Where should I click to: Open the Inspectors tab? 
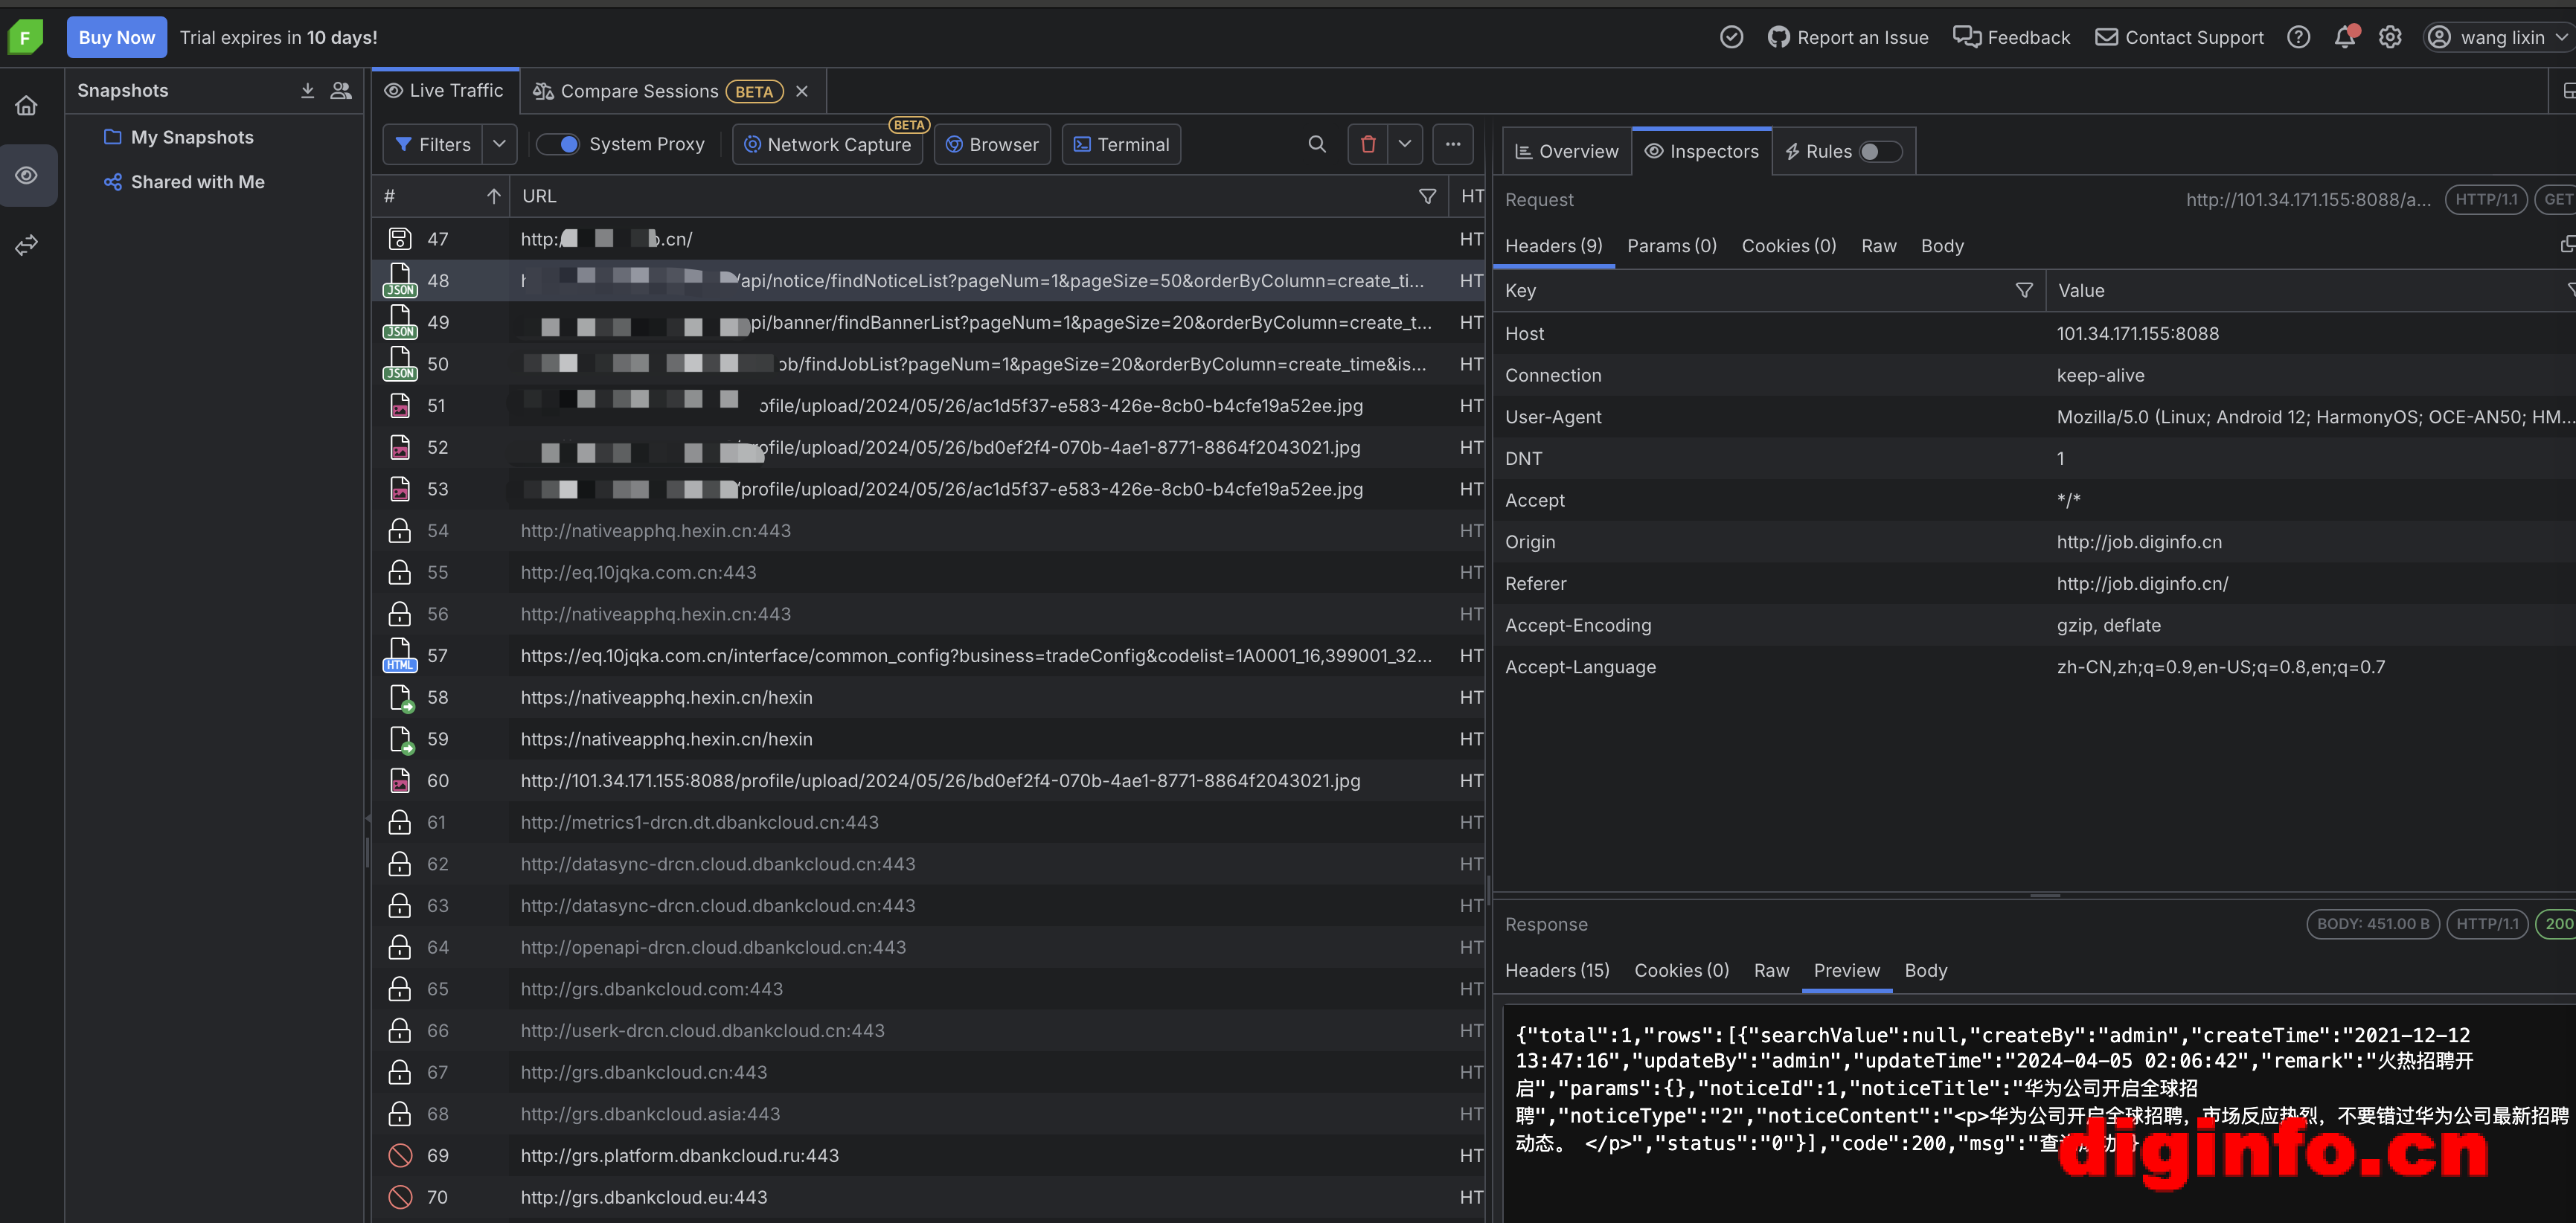(1702, 152)
